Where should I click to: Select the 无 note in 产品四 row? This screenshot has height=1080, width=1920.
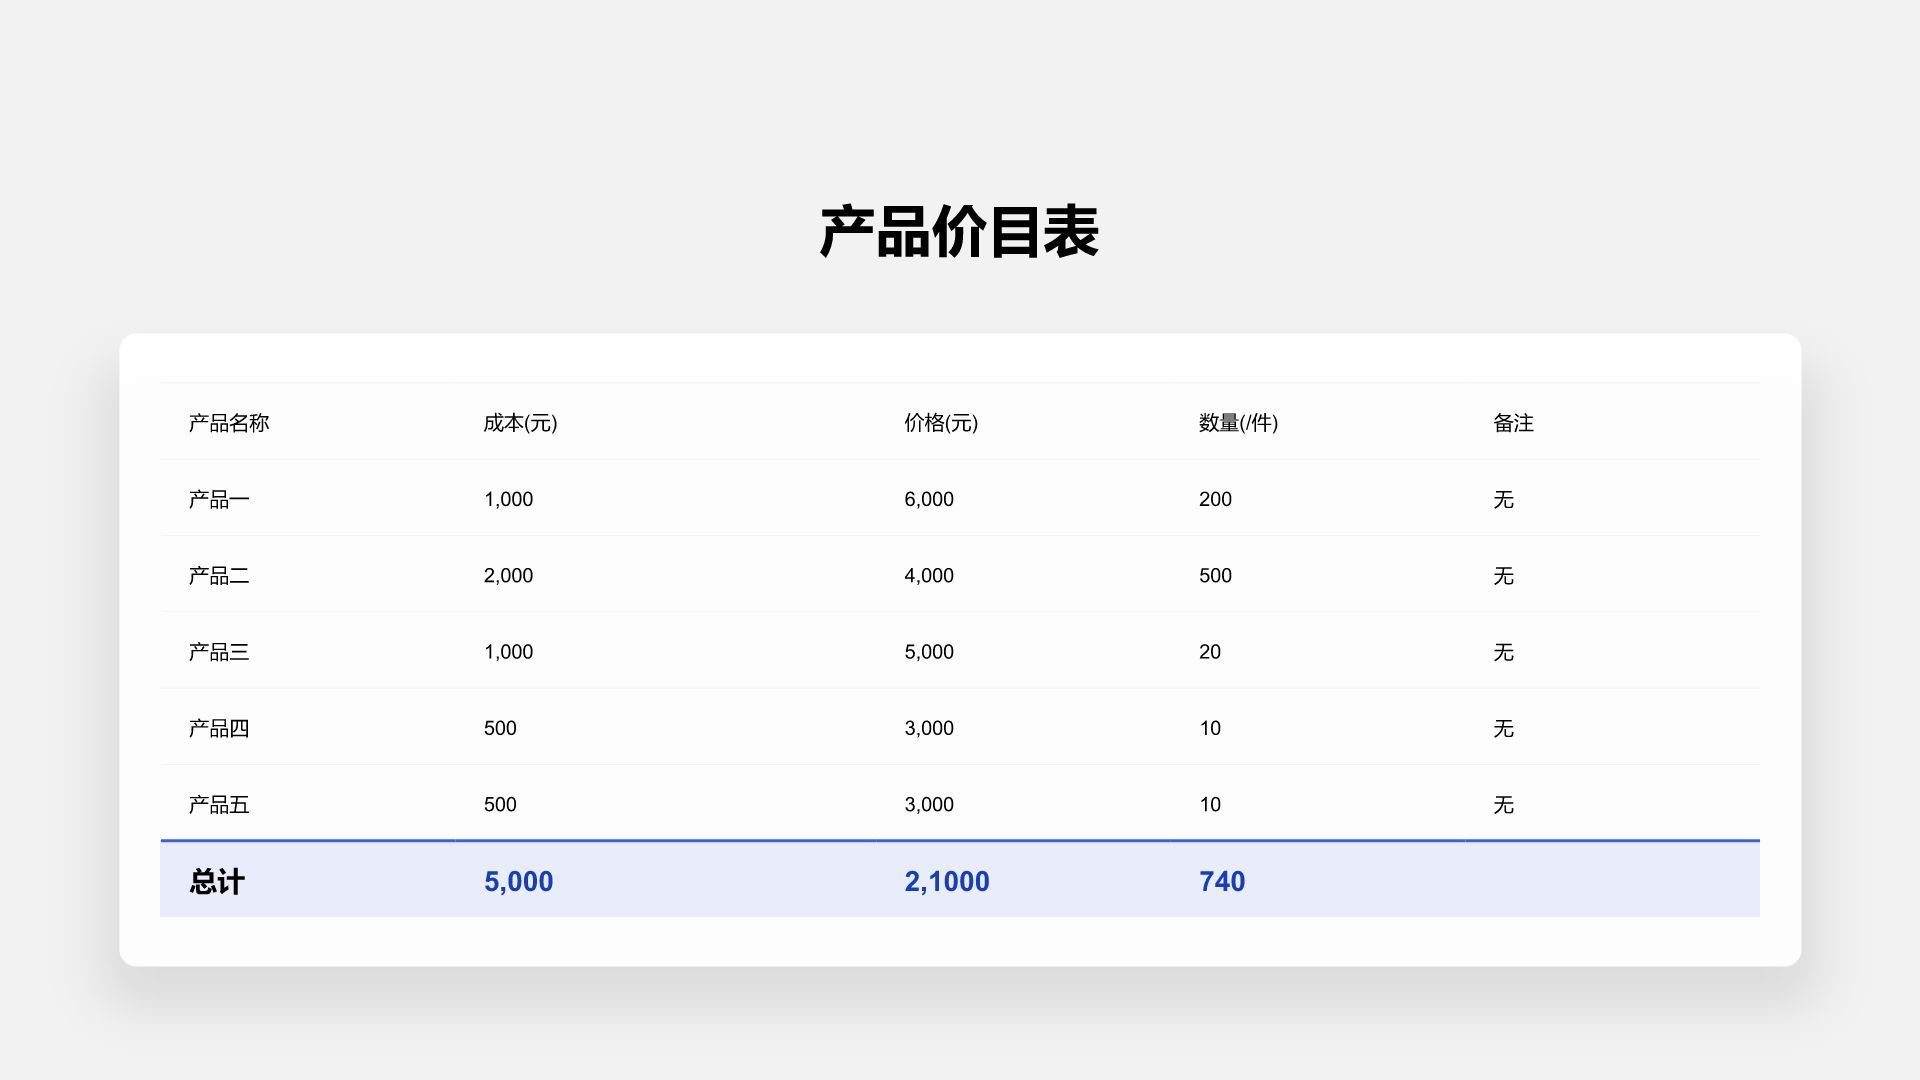[x=1504, y=727]
